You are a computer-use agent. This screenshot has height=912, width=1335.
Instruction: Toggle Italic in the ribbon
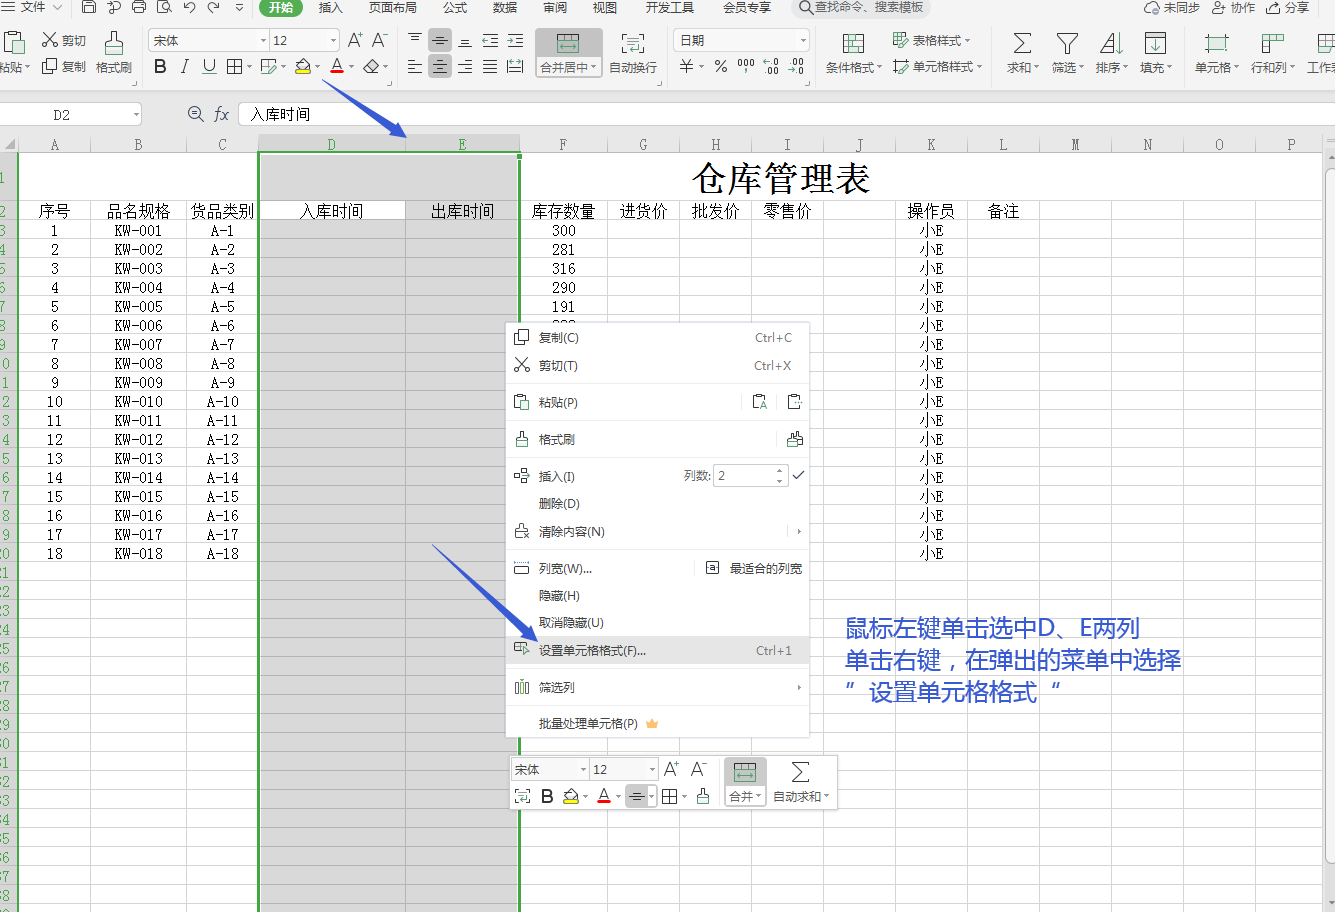[x=184, y=67]
